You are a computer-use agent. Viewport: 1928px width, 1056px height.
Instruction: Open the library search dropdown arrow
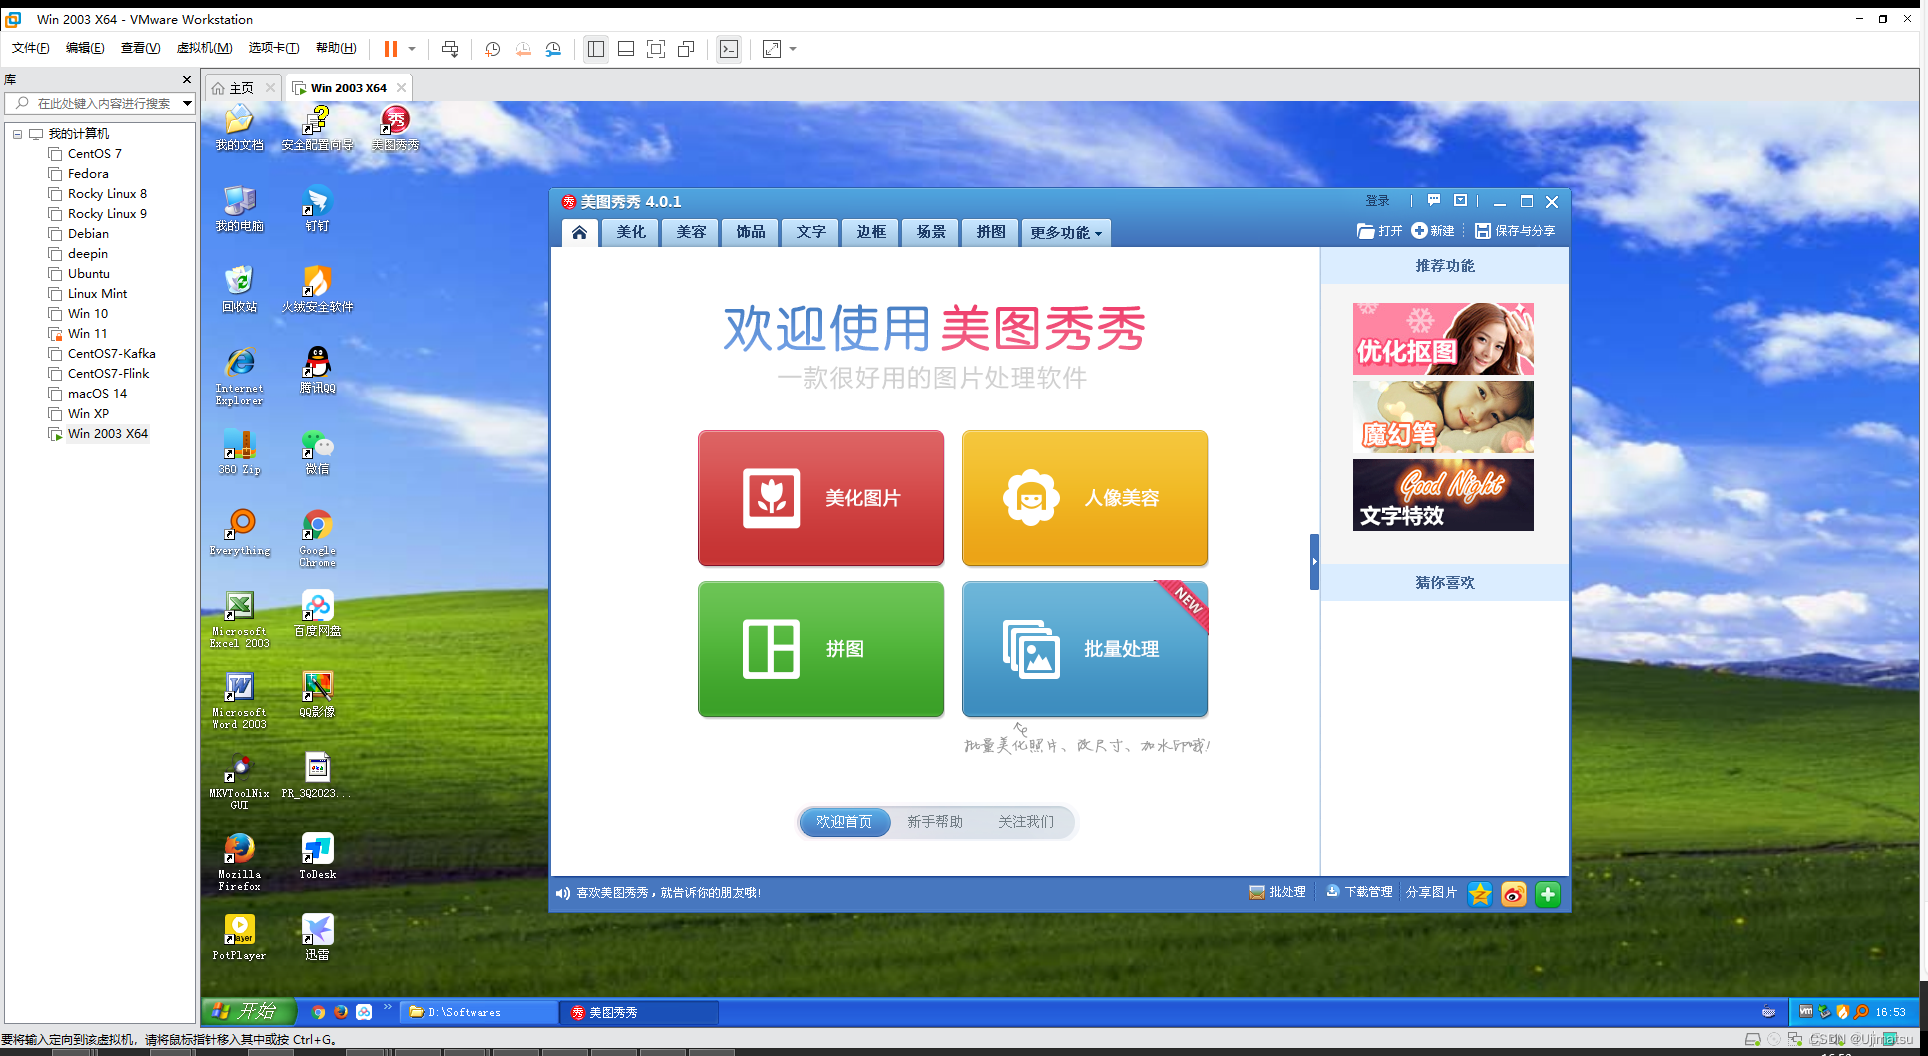point(187,103)
